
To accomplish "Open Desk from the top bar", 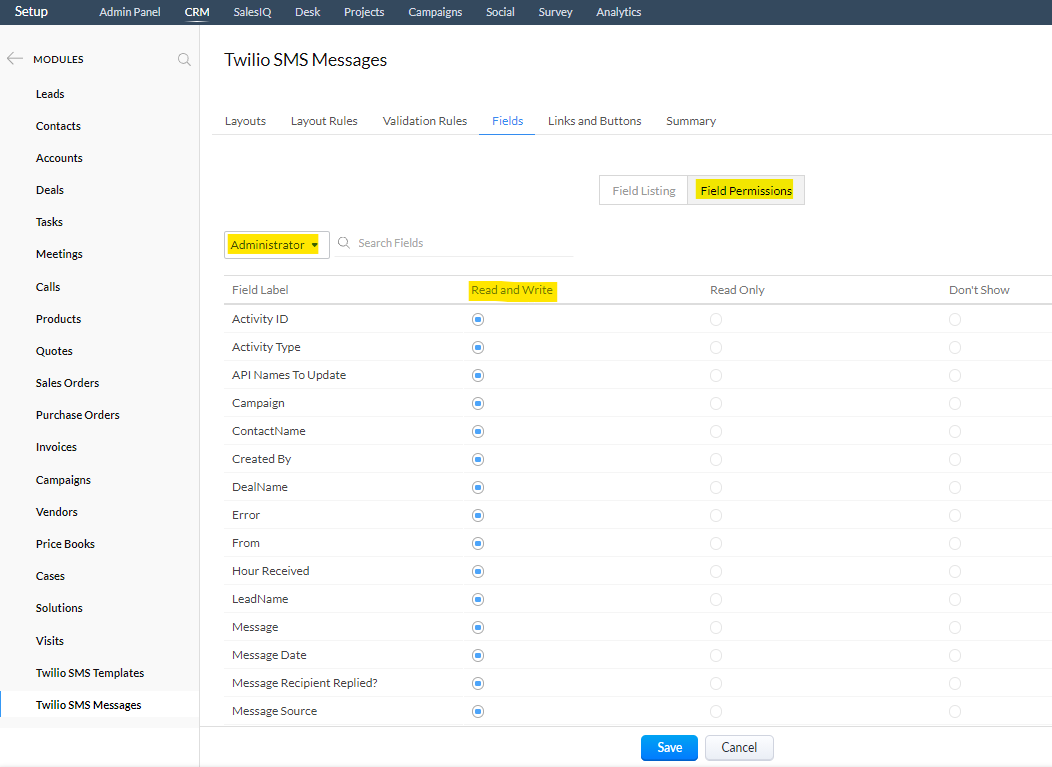I will click(x=307, y=12).
